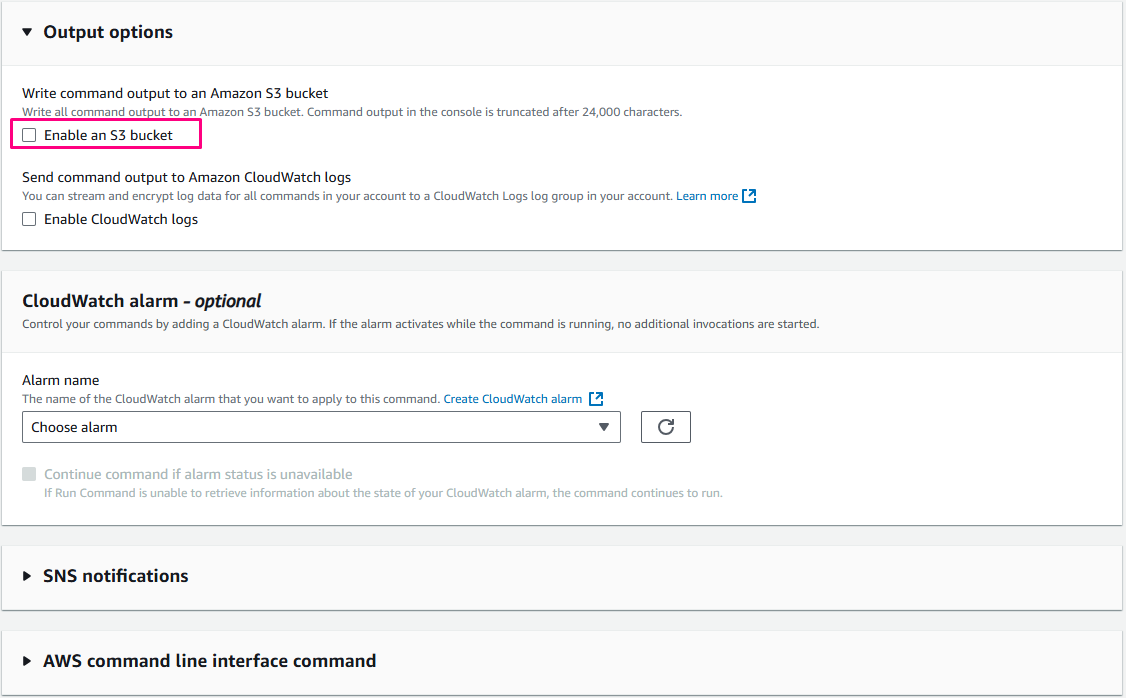
Task: Open the Learn more link
Action: click(706, 196)
